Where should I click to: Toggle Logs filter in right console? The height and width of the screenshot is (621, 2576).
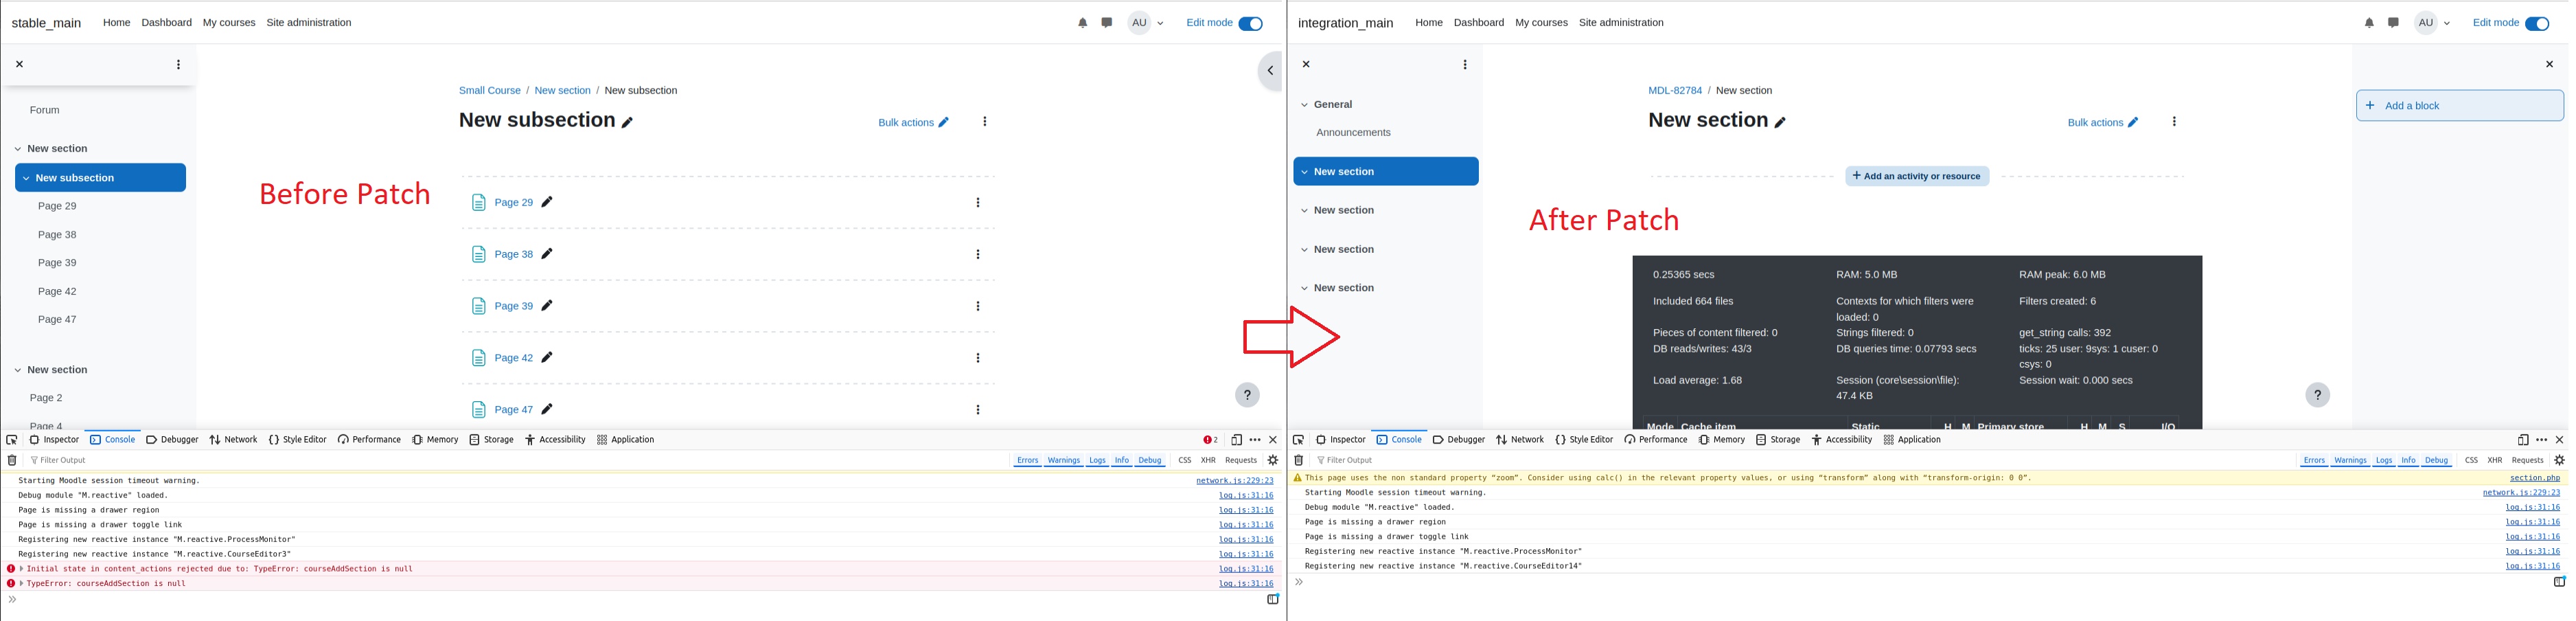[x=2384, y=461]
